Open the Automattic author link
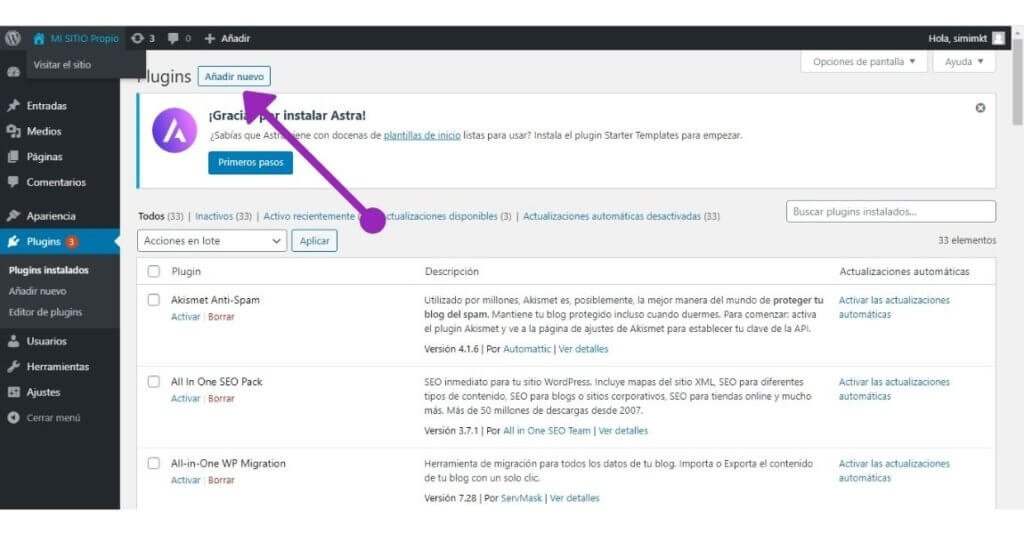 pos(527,349)
